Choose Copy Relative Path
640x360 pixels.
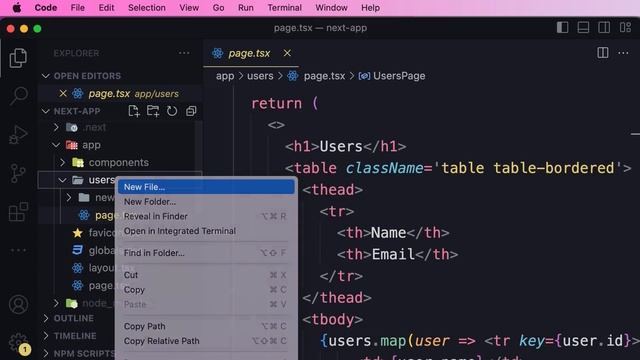(206, 341)
